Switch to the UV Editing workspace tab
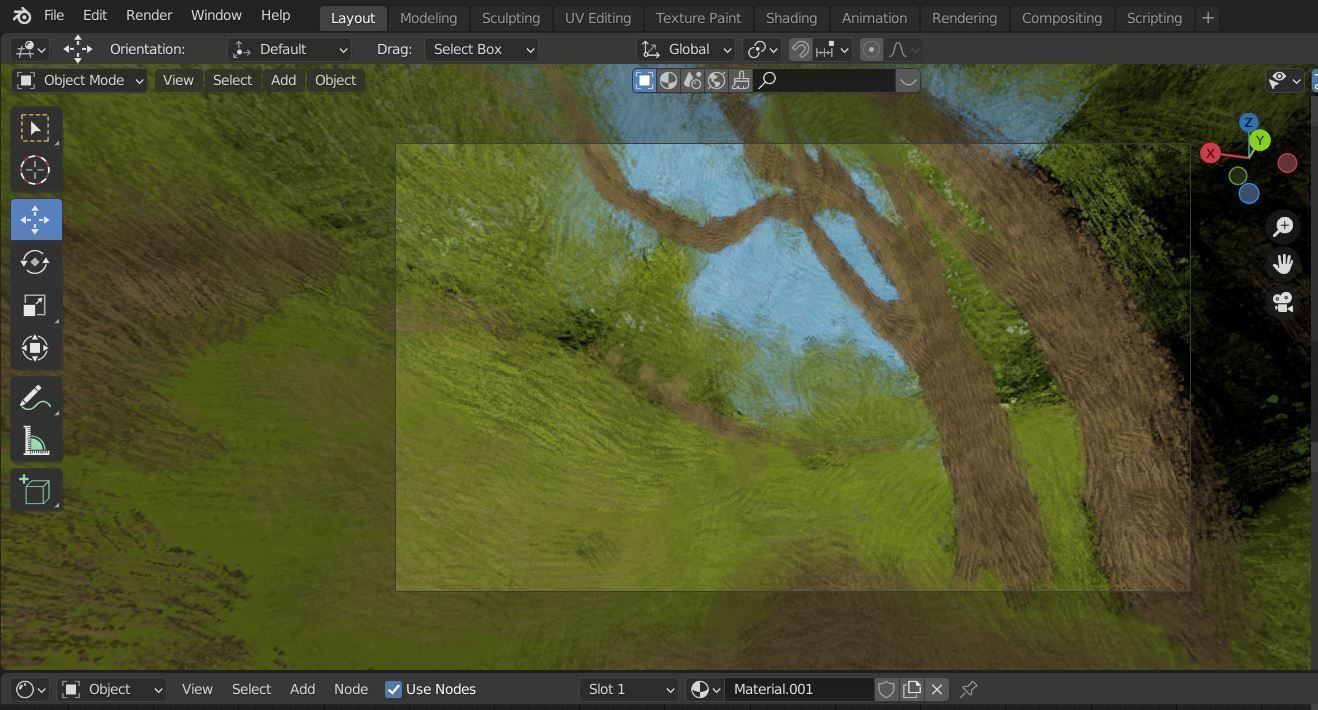This screenshot has height=710, width=1318. pos(598,18)
